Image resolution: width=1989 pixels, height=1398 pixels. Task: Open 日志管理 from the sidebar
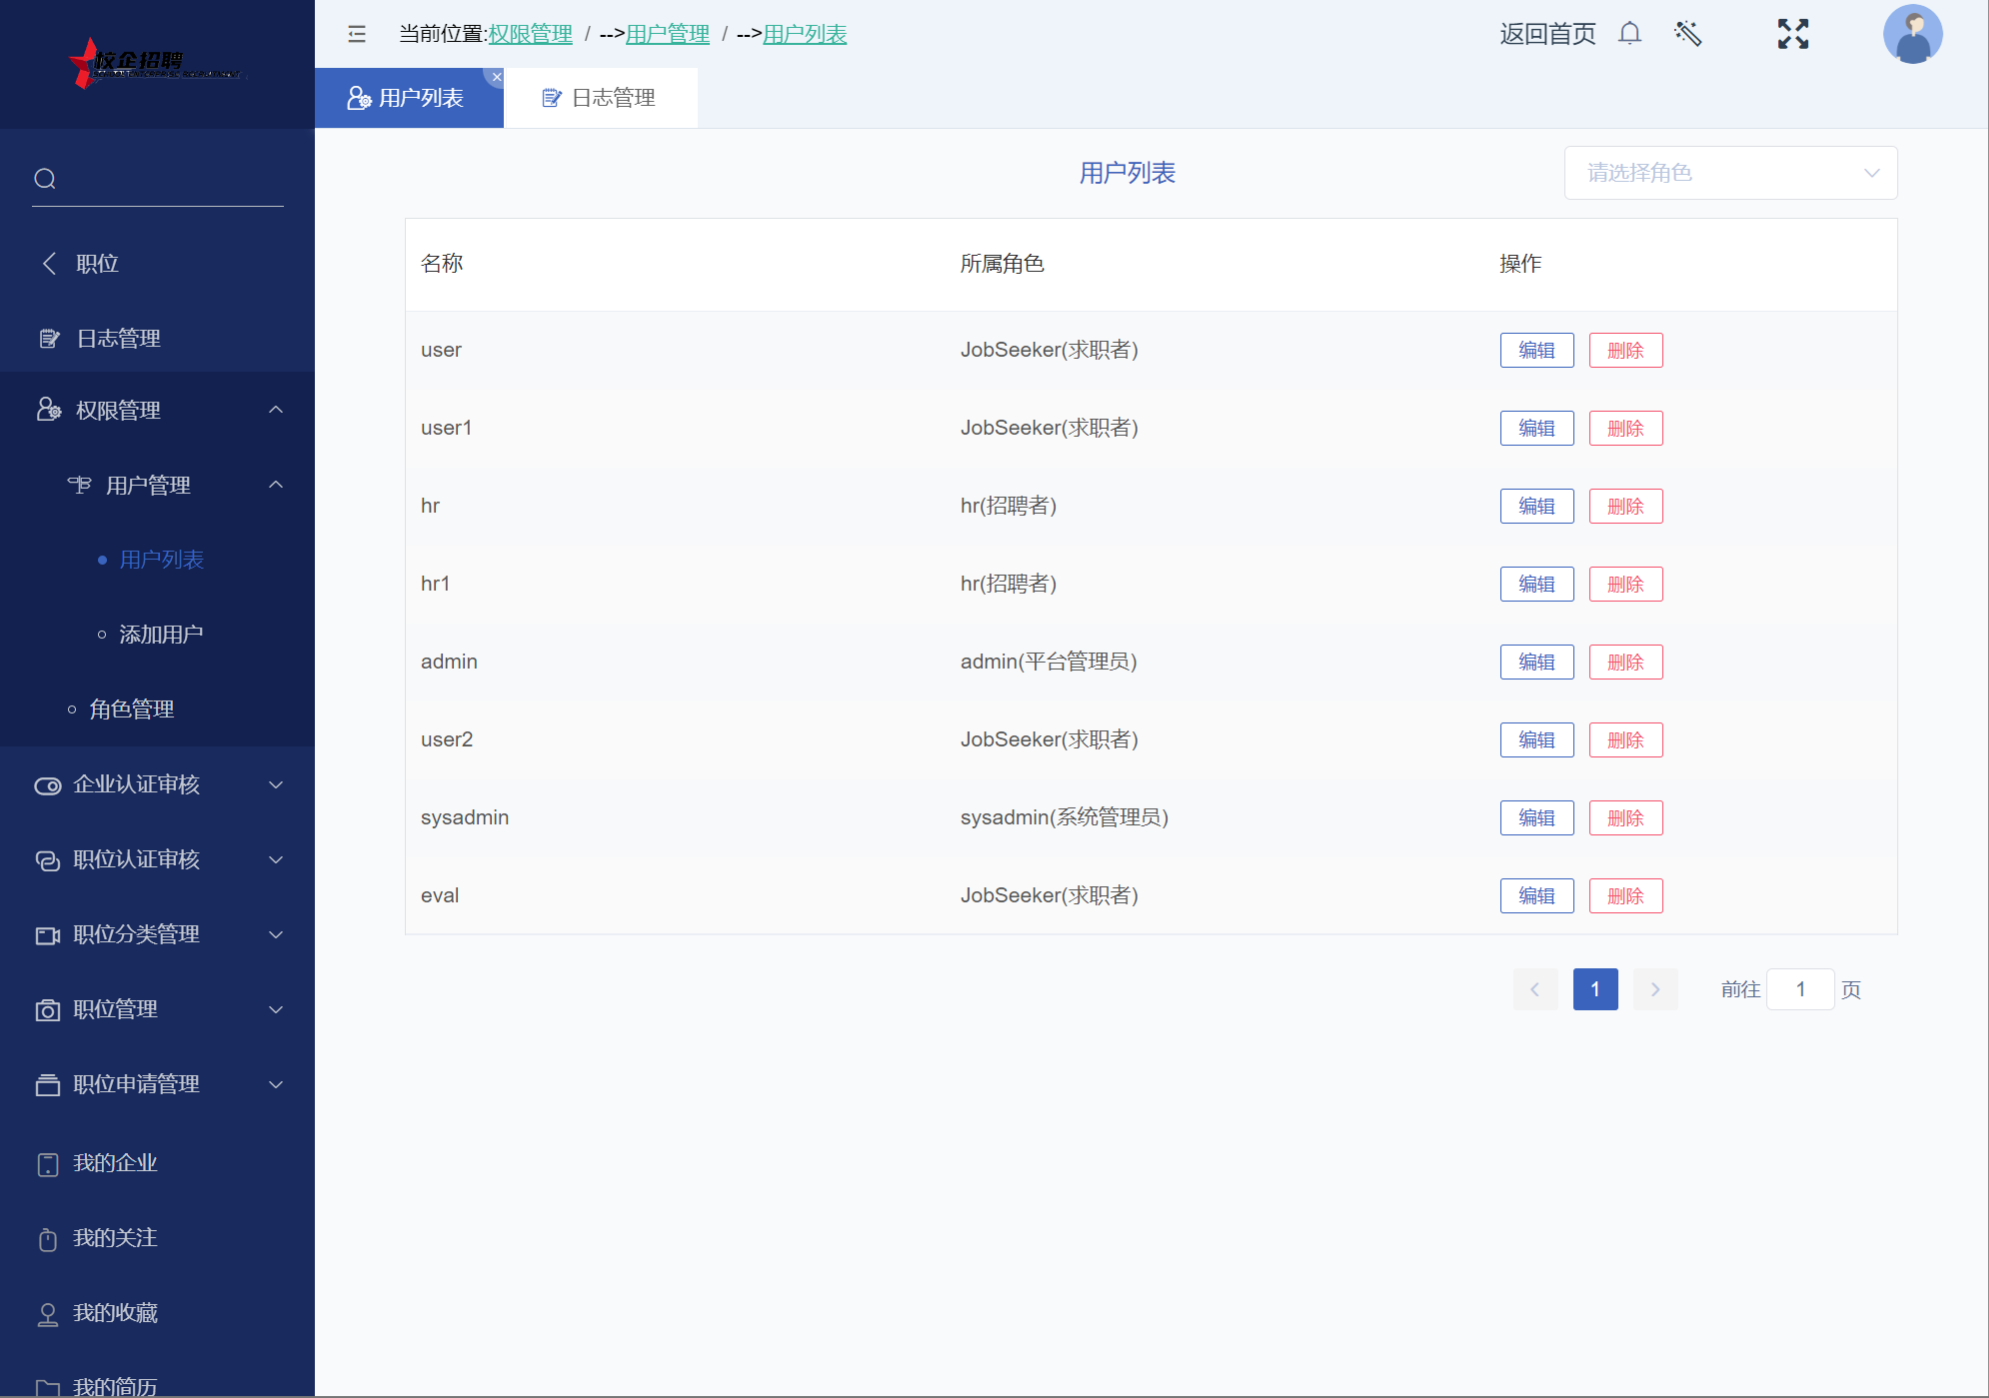coord(118,339)
